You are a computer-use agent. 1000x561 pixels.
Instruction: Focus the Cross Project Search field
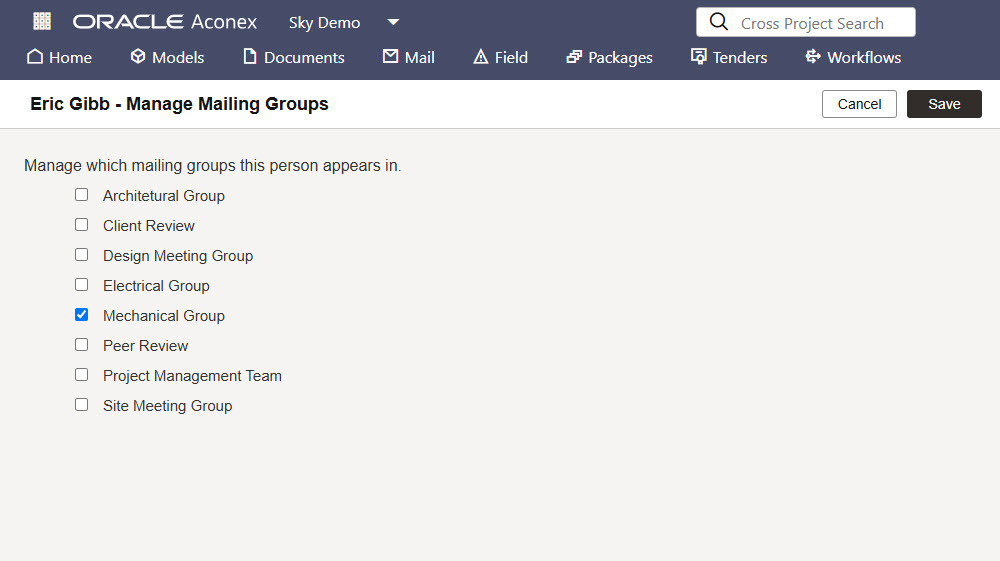pos(805,22)
